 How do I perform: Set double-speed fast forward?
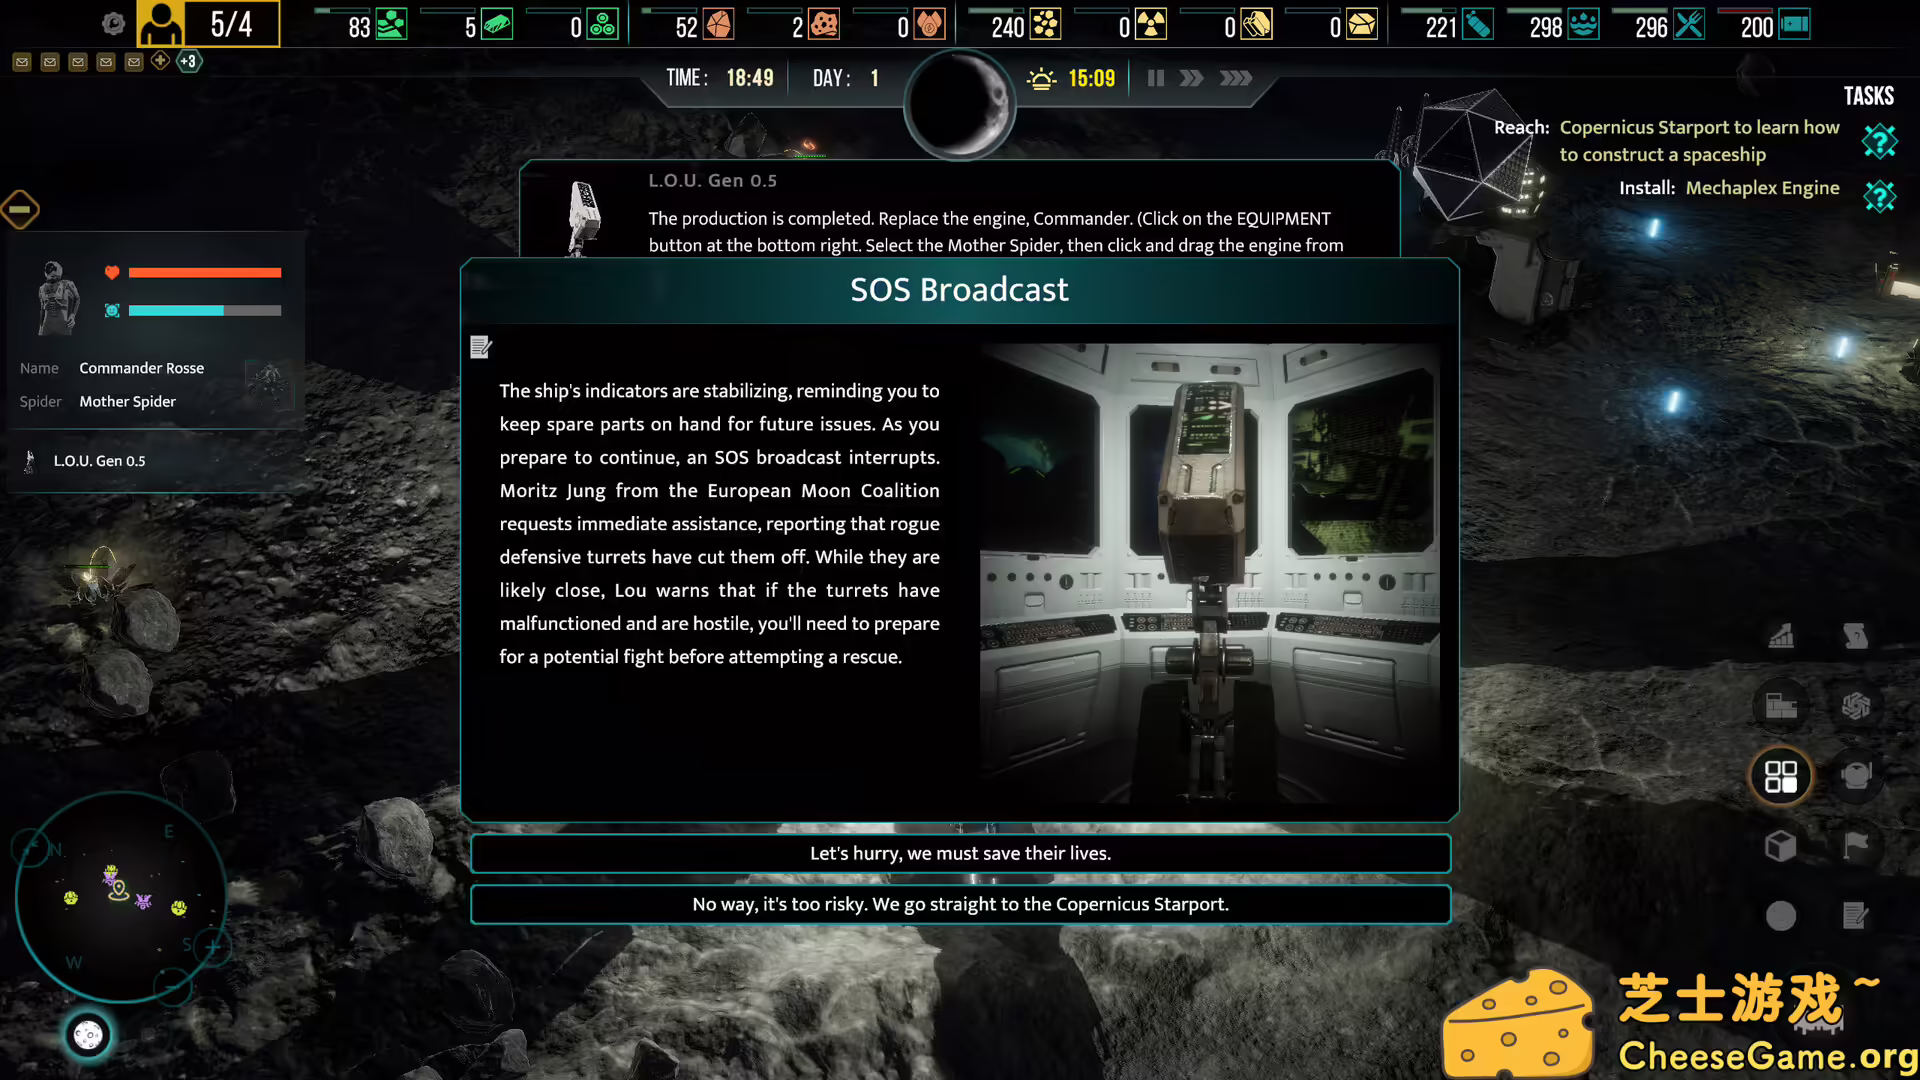[1191, 78]
